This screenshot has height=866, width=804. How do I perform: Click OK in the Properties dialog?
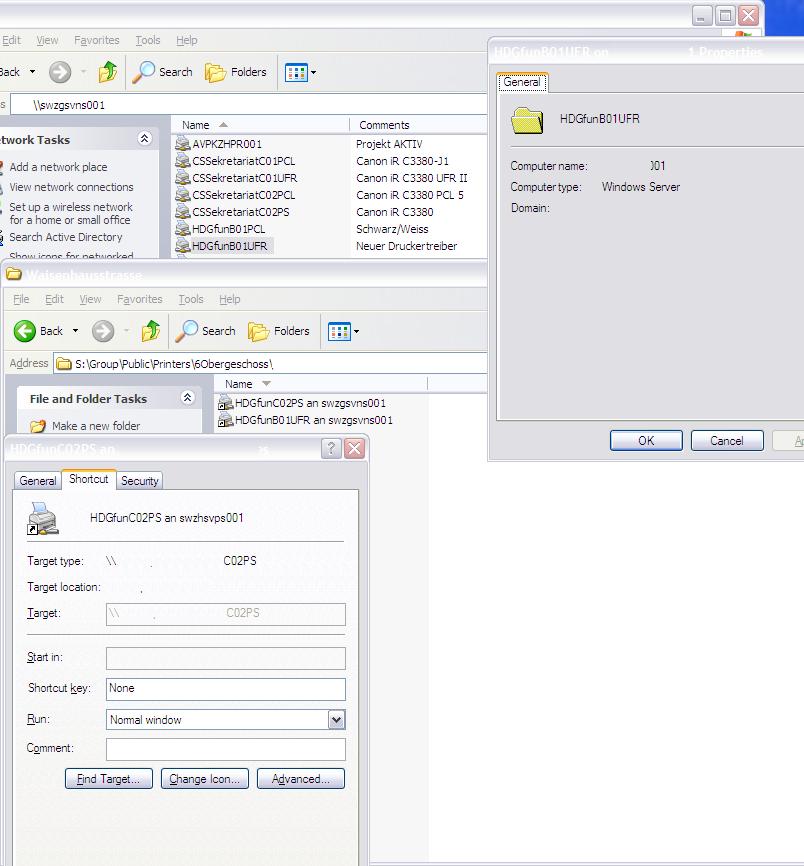[x=646, y=440]
